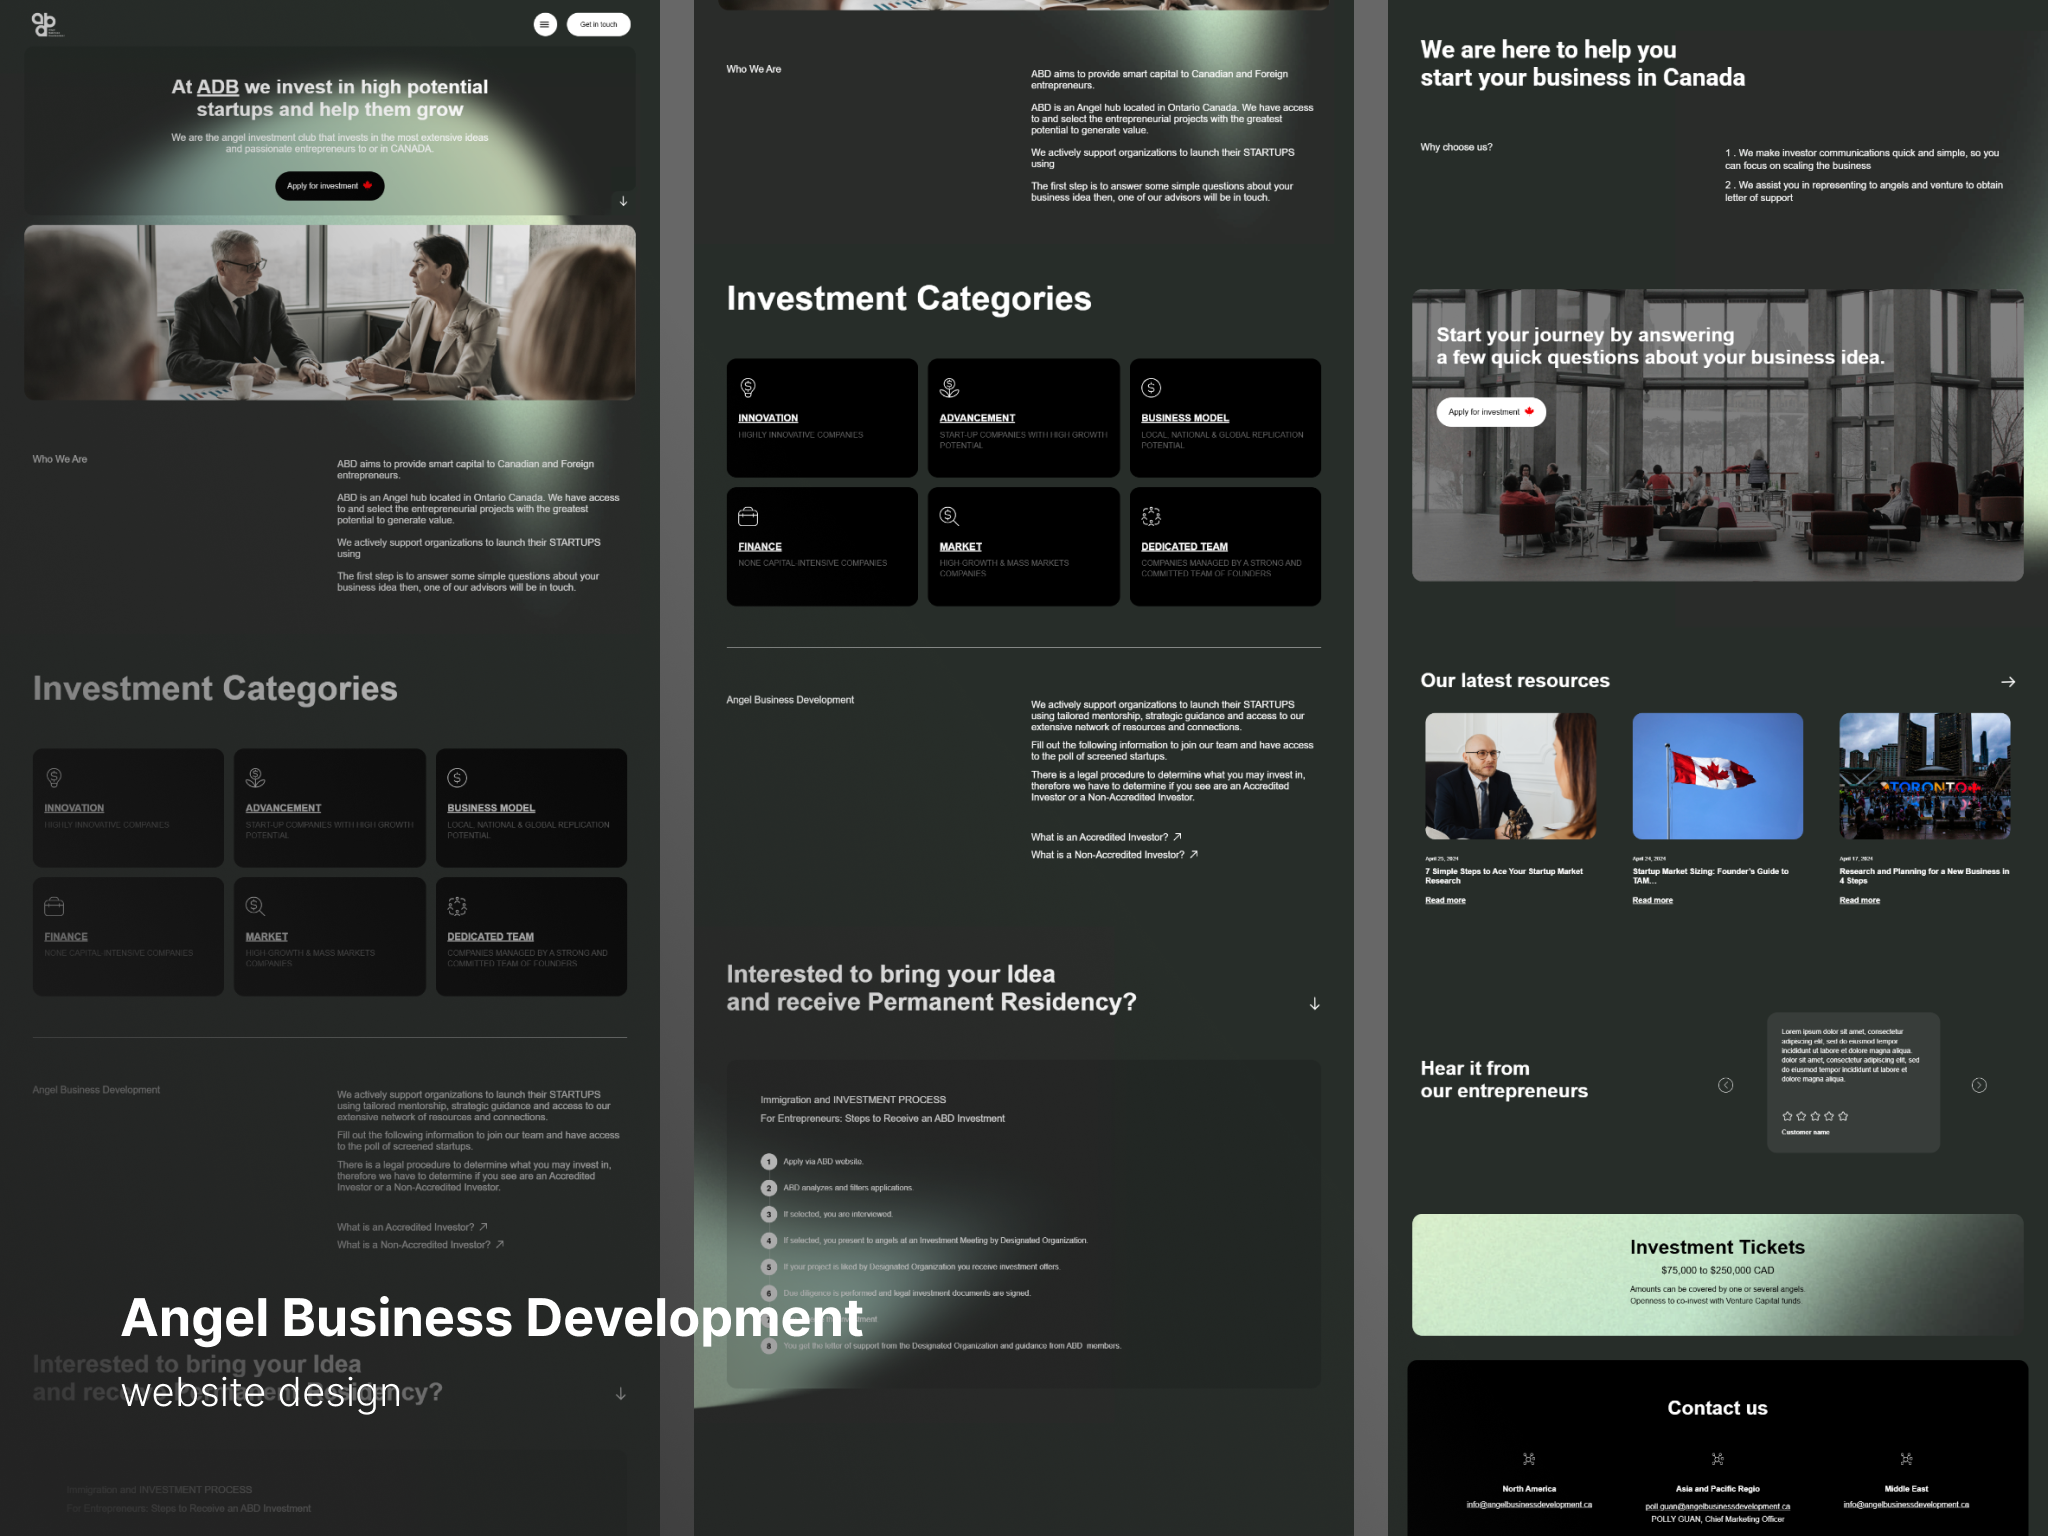Open What is a Non-Accredited Investor link
Screen dimensions: 2048x1536
pos(1113,855)
